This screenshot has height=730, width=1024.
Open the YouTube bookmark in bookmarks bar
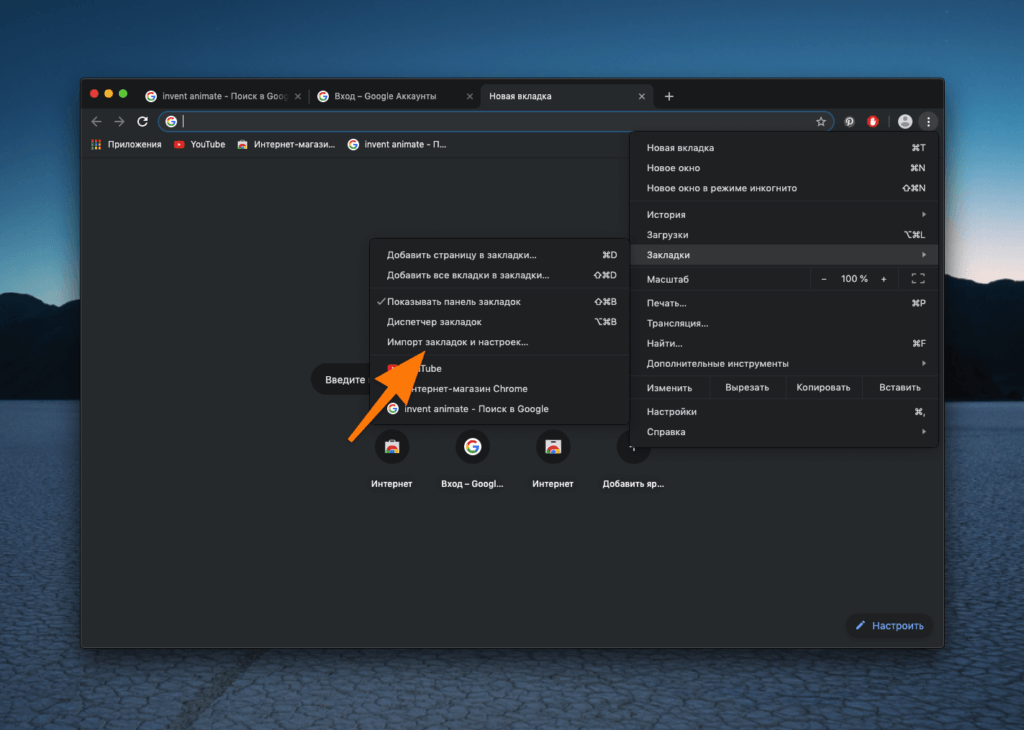pyautogui.click(x=199, y=144)
